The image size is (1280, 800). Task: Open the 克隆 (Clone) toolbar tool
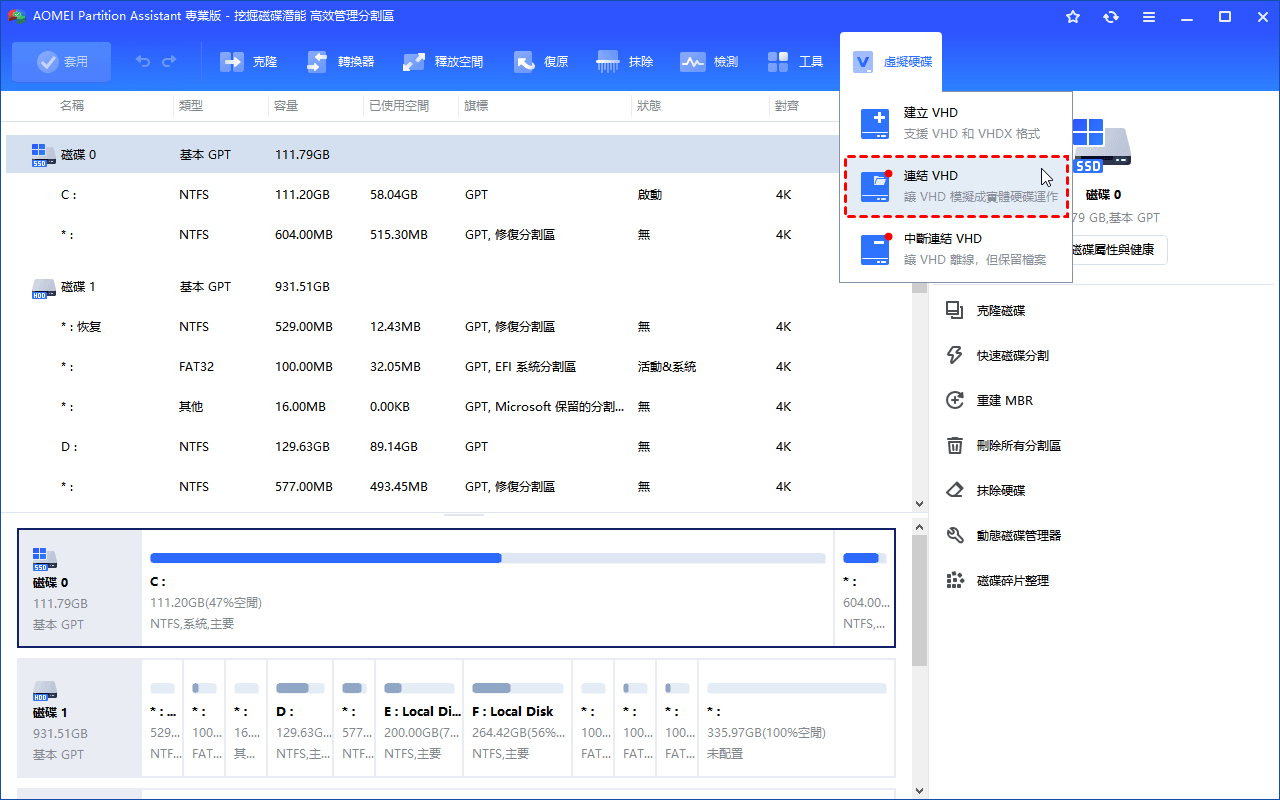click(x=249, y=62)
